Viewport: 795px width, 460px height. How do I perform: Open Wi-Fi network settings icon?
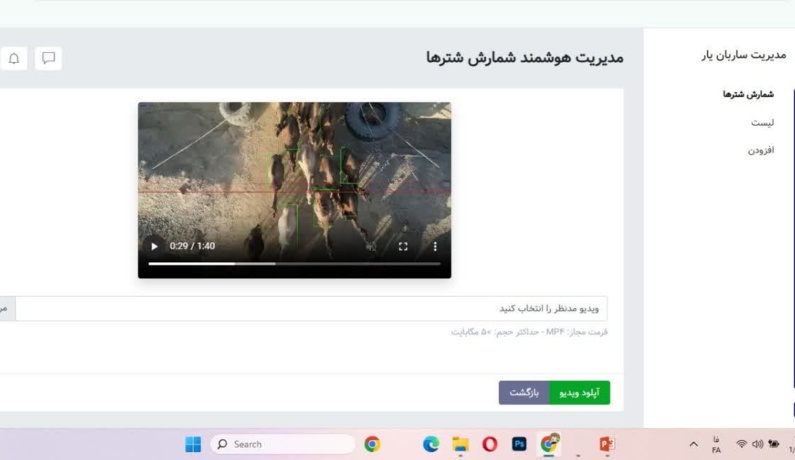[741, 444]
